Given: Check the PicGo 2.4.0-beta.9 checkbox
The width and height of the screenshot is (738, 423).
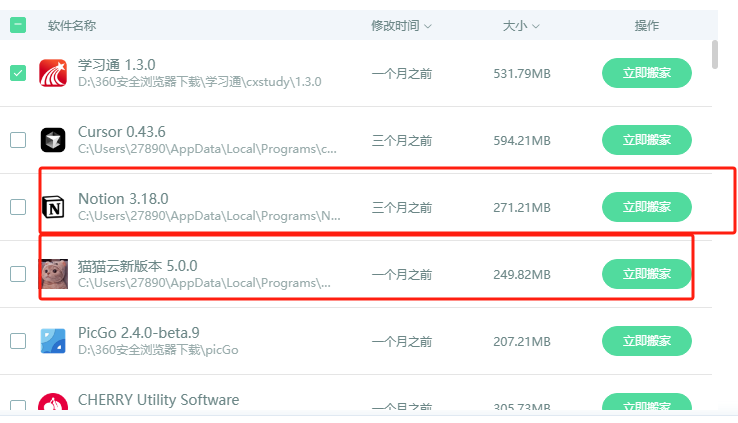Looking at the screenshot, I should pyautogui.click(x=18, y=341).
